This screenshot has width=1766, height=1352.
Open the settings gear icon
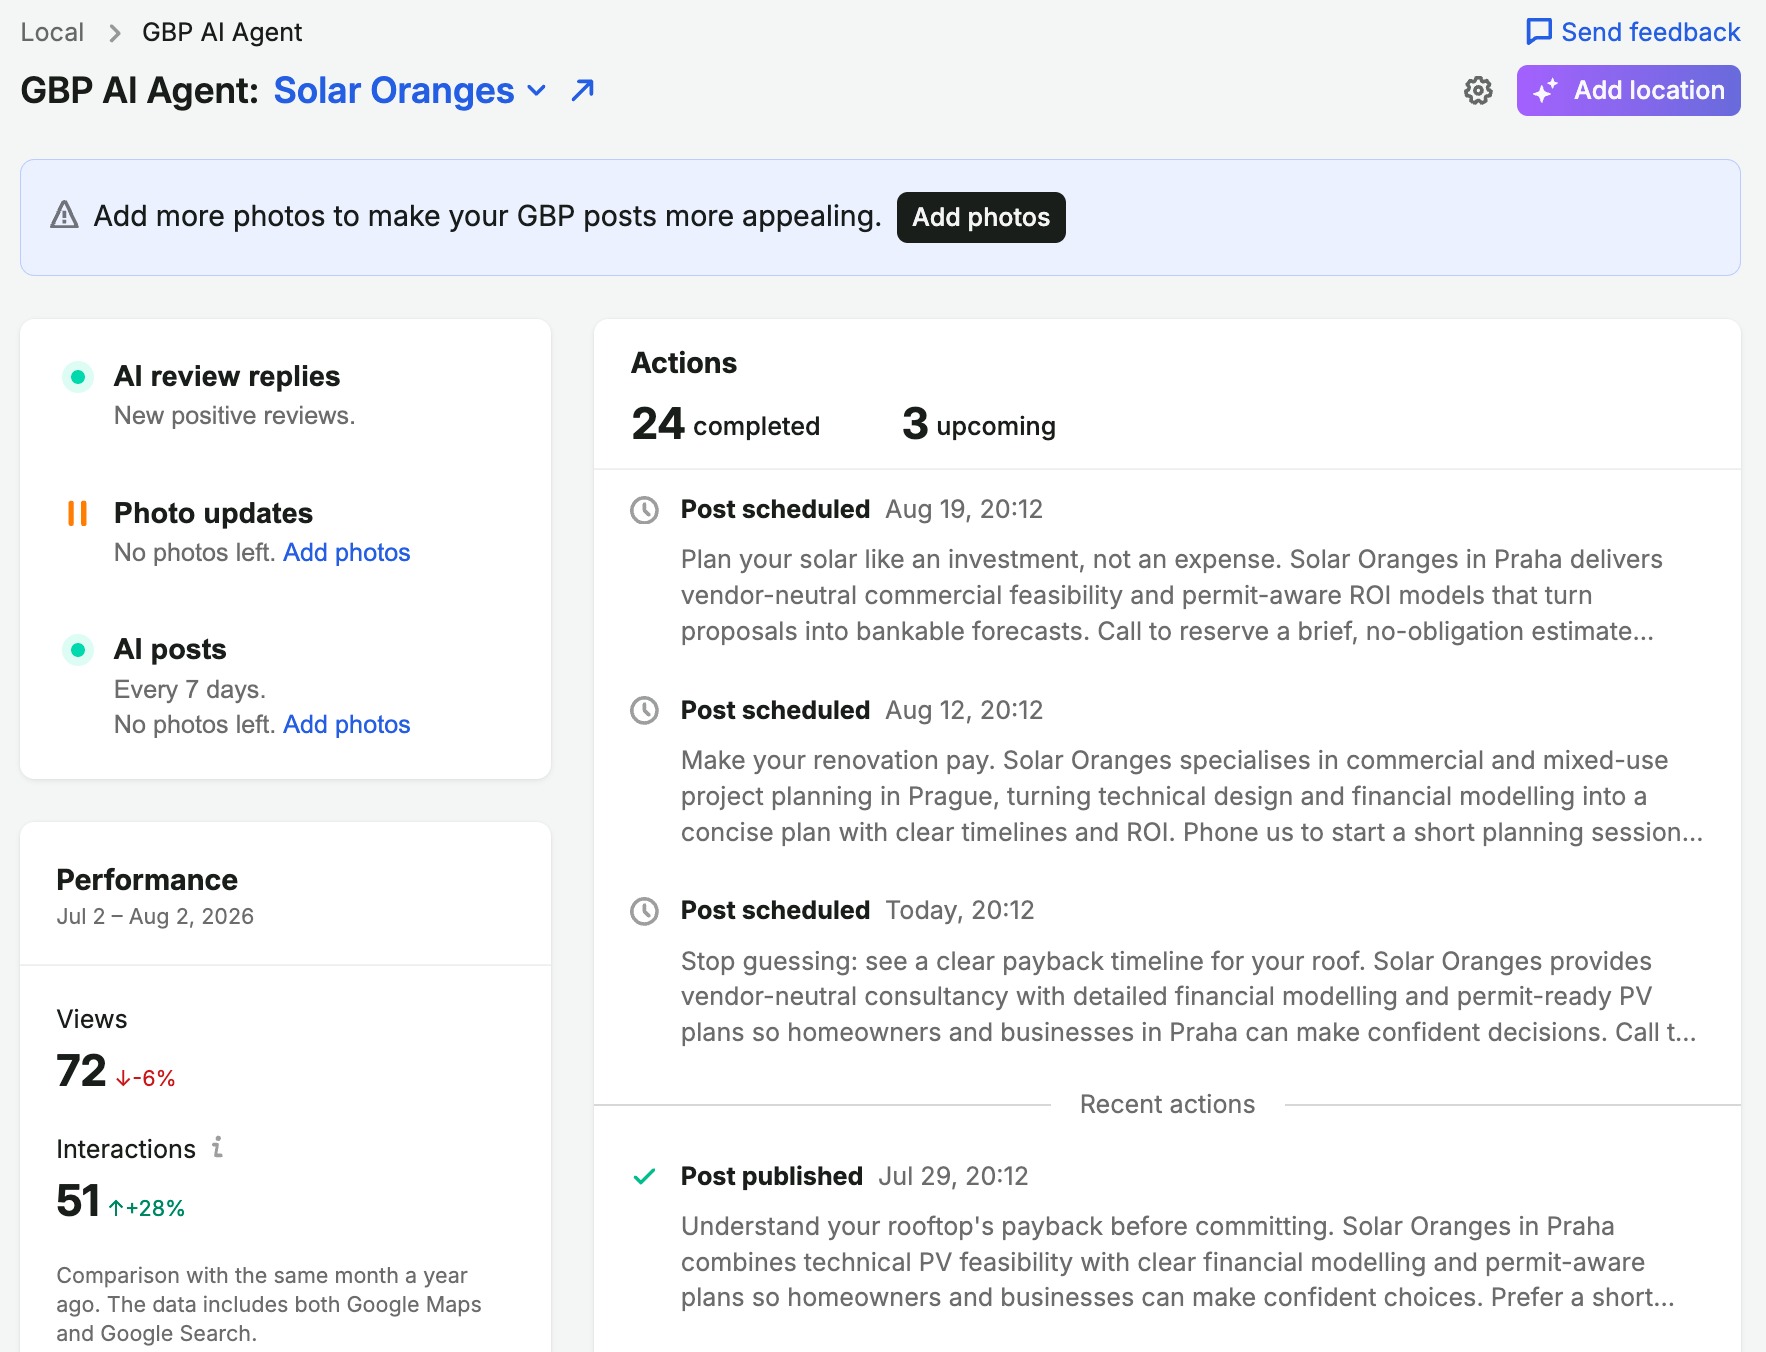click(x=1478, y=91)
